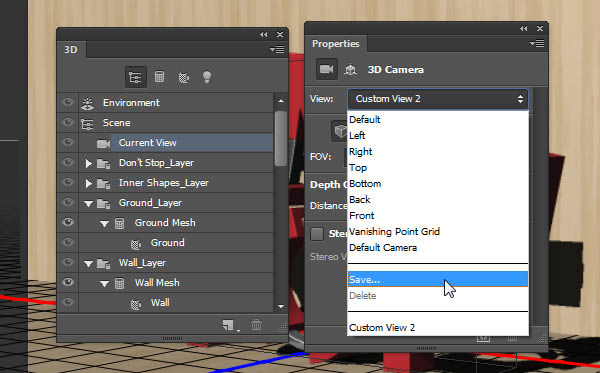The height and width of the screenshot is (373, 600).
Task: Choose Vanishing Point Grid view
Action: [438, 231]
